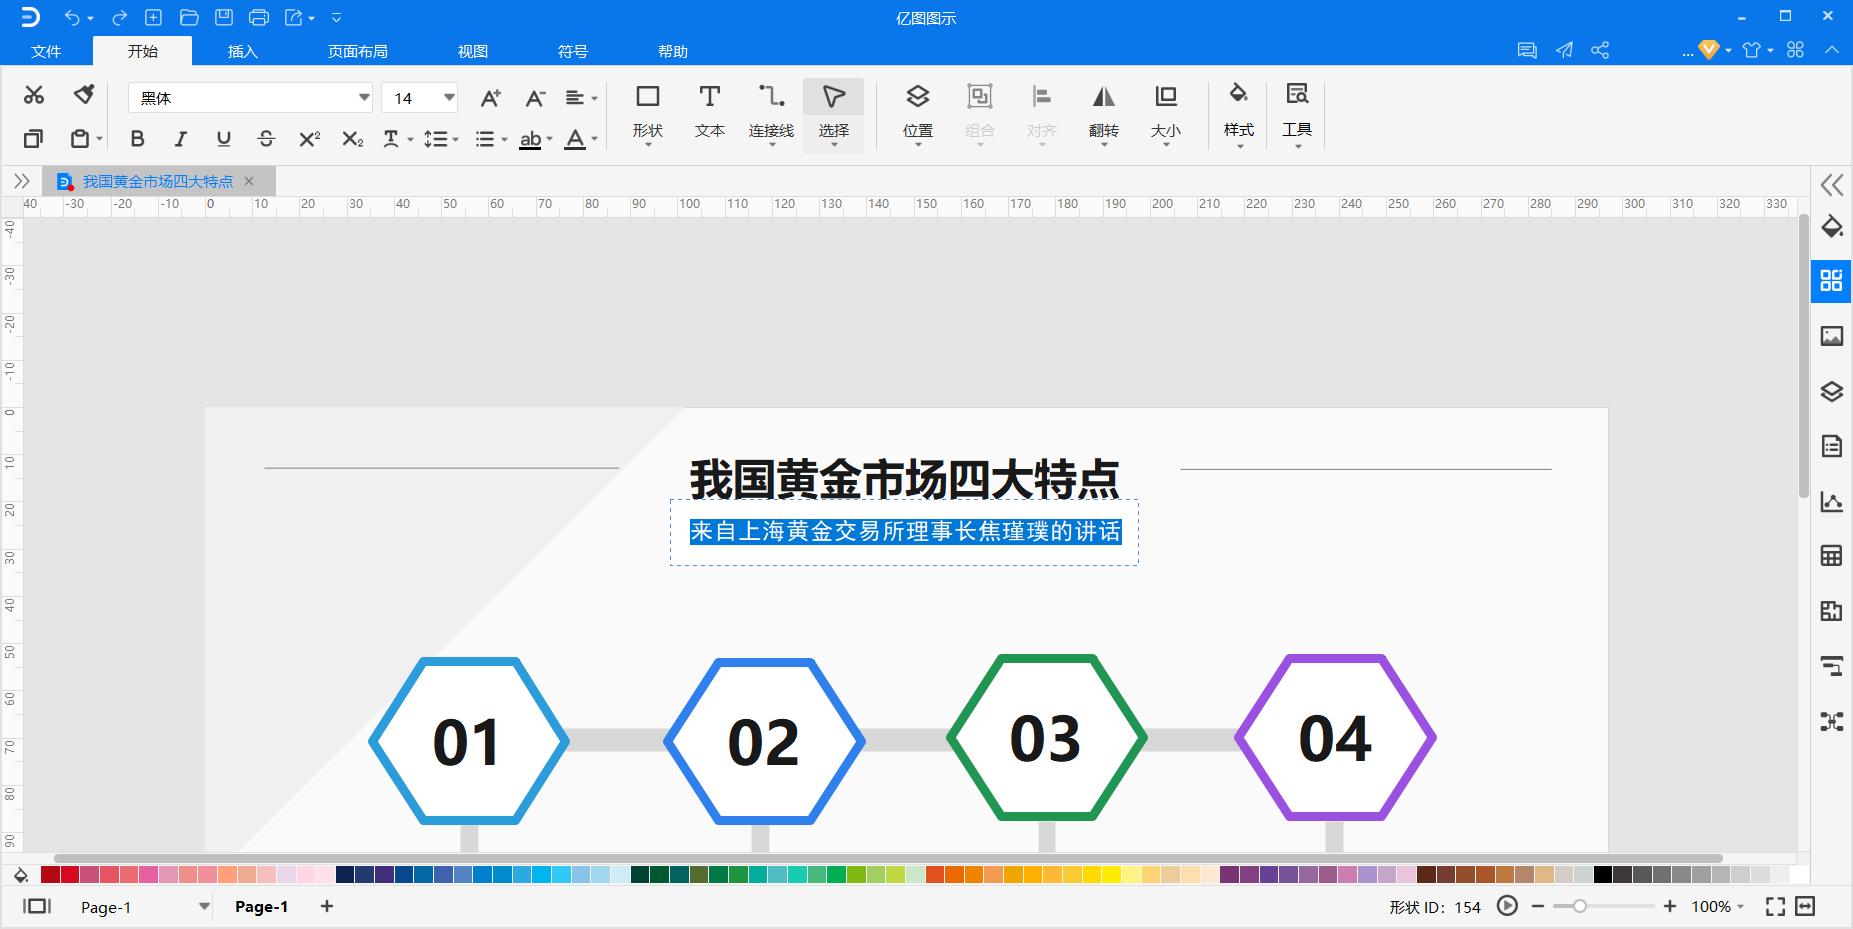This screenshot has width=1853, height=929.
Task: Open the 视图 ribbon tab
Action: [472, 50]
